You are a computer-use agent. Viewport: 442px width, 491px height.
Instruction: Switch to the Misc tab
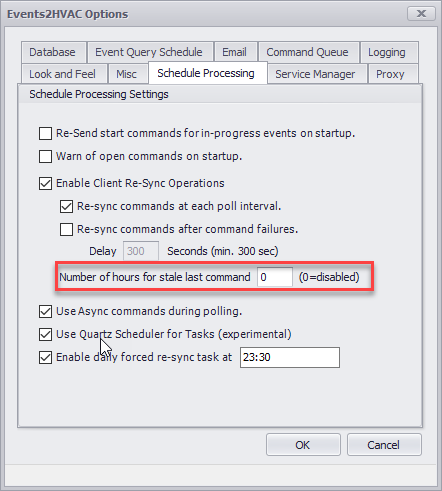128,74
